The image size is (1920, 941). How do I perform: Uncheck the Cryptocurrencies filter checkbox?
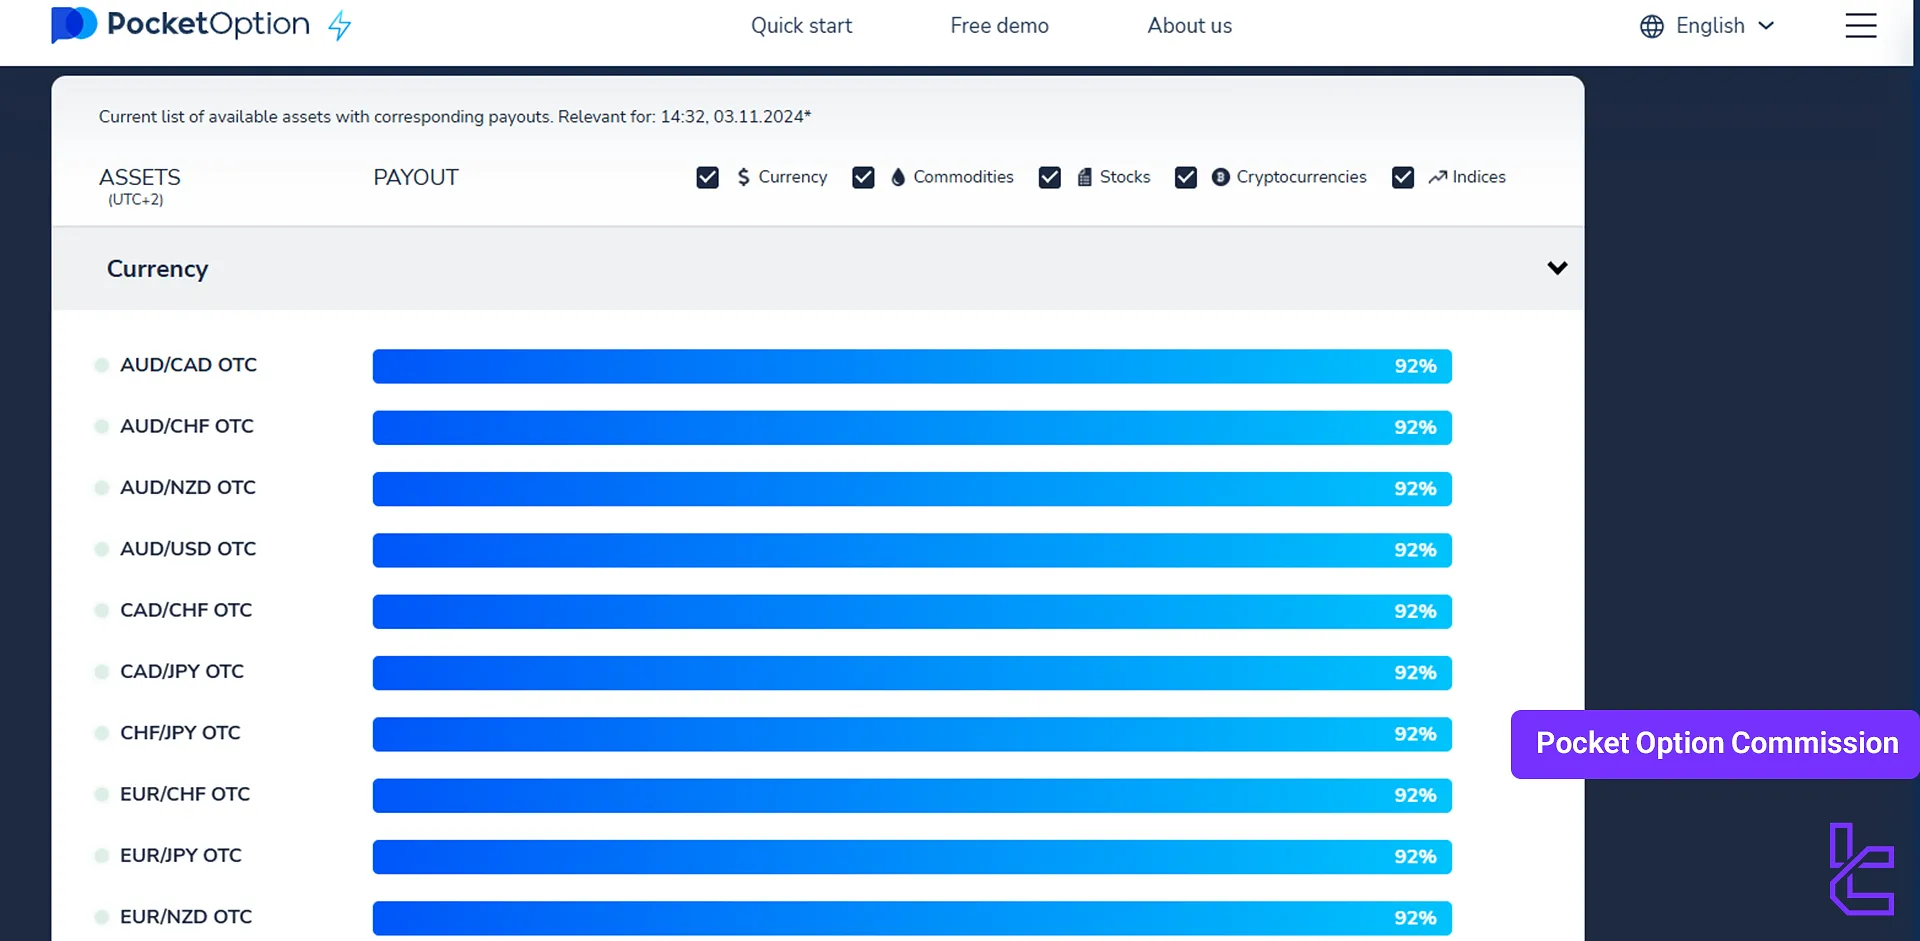[1186, 178]
